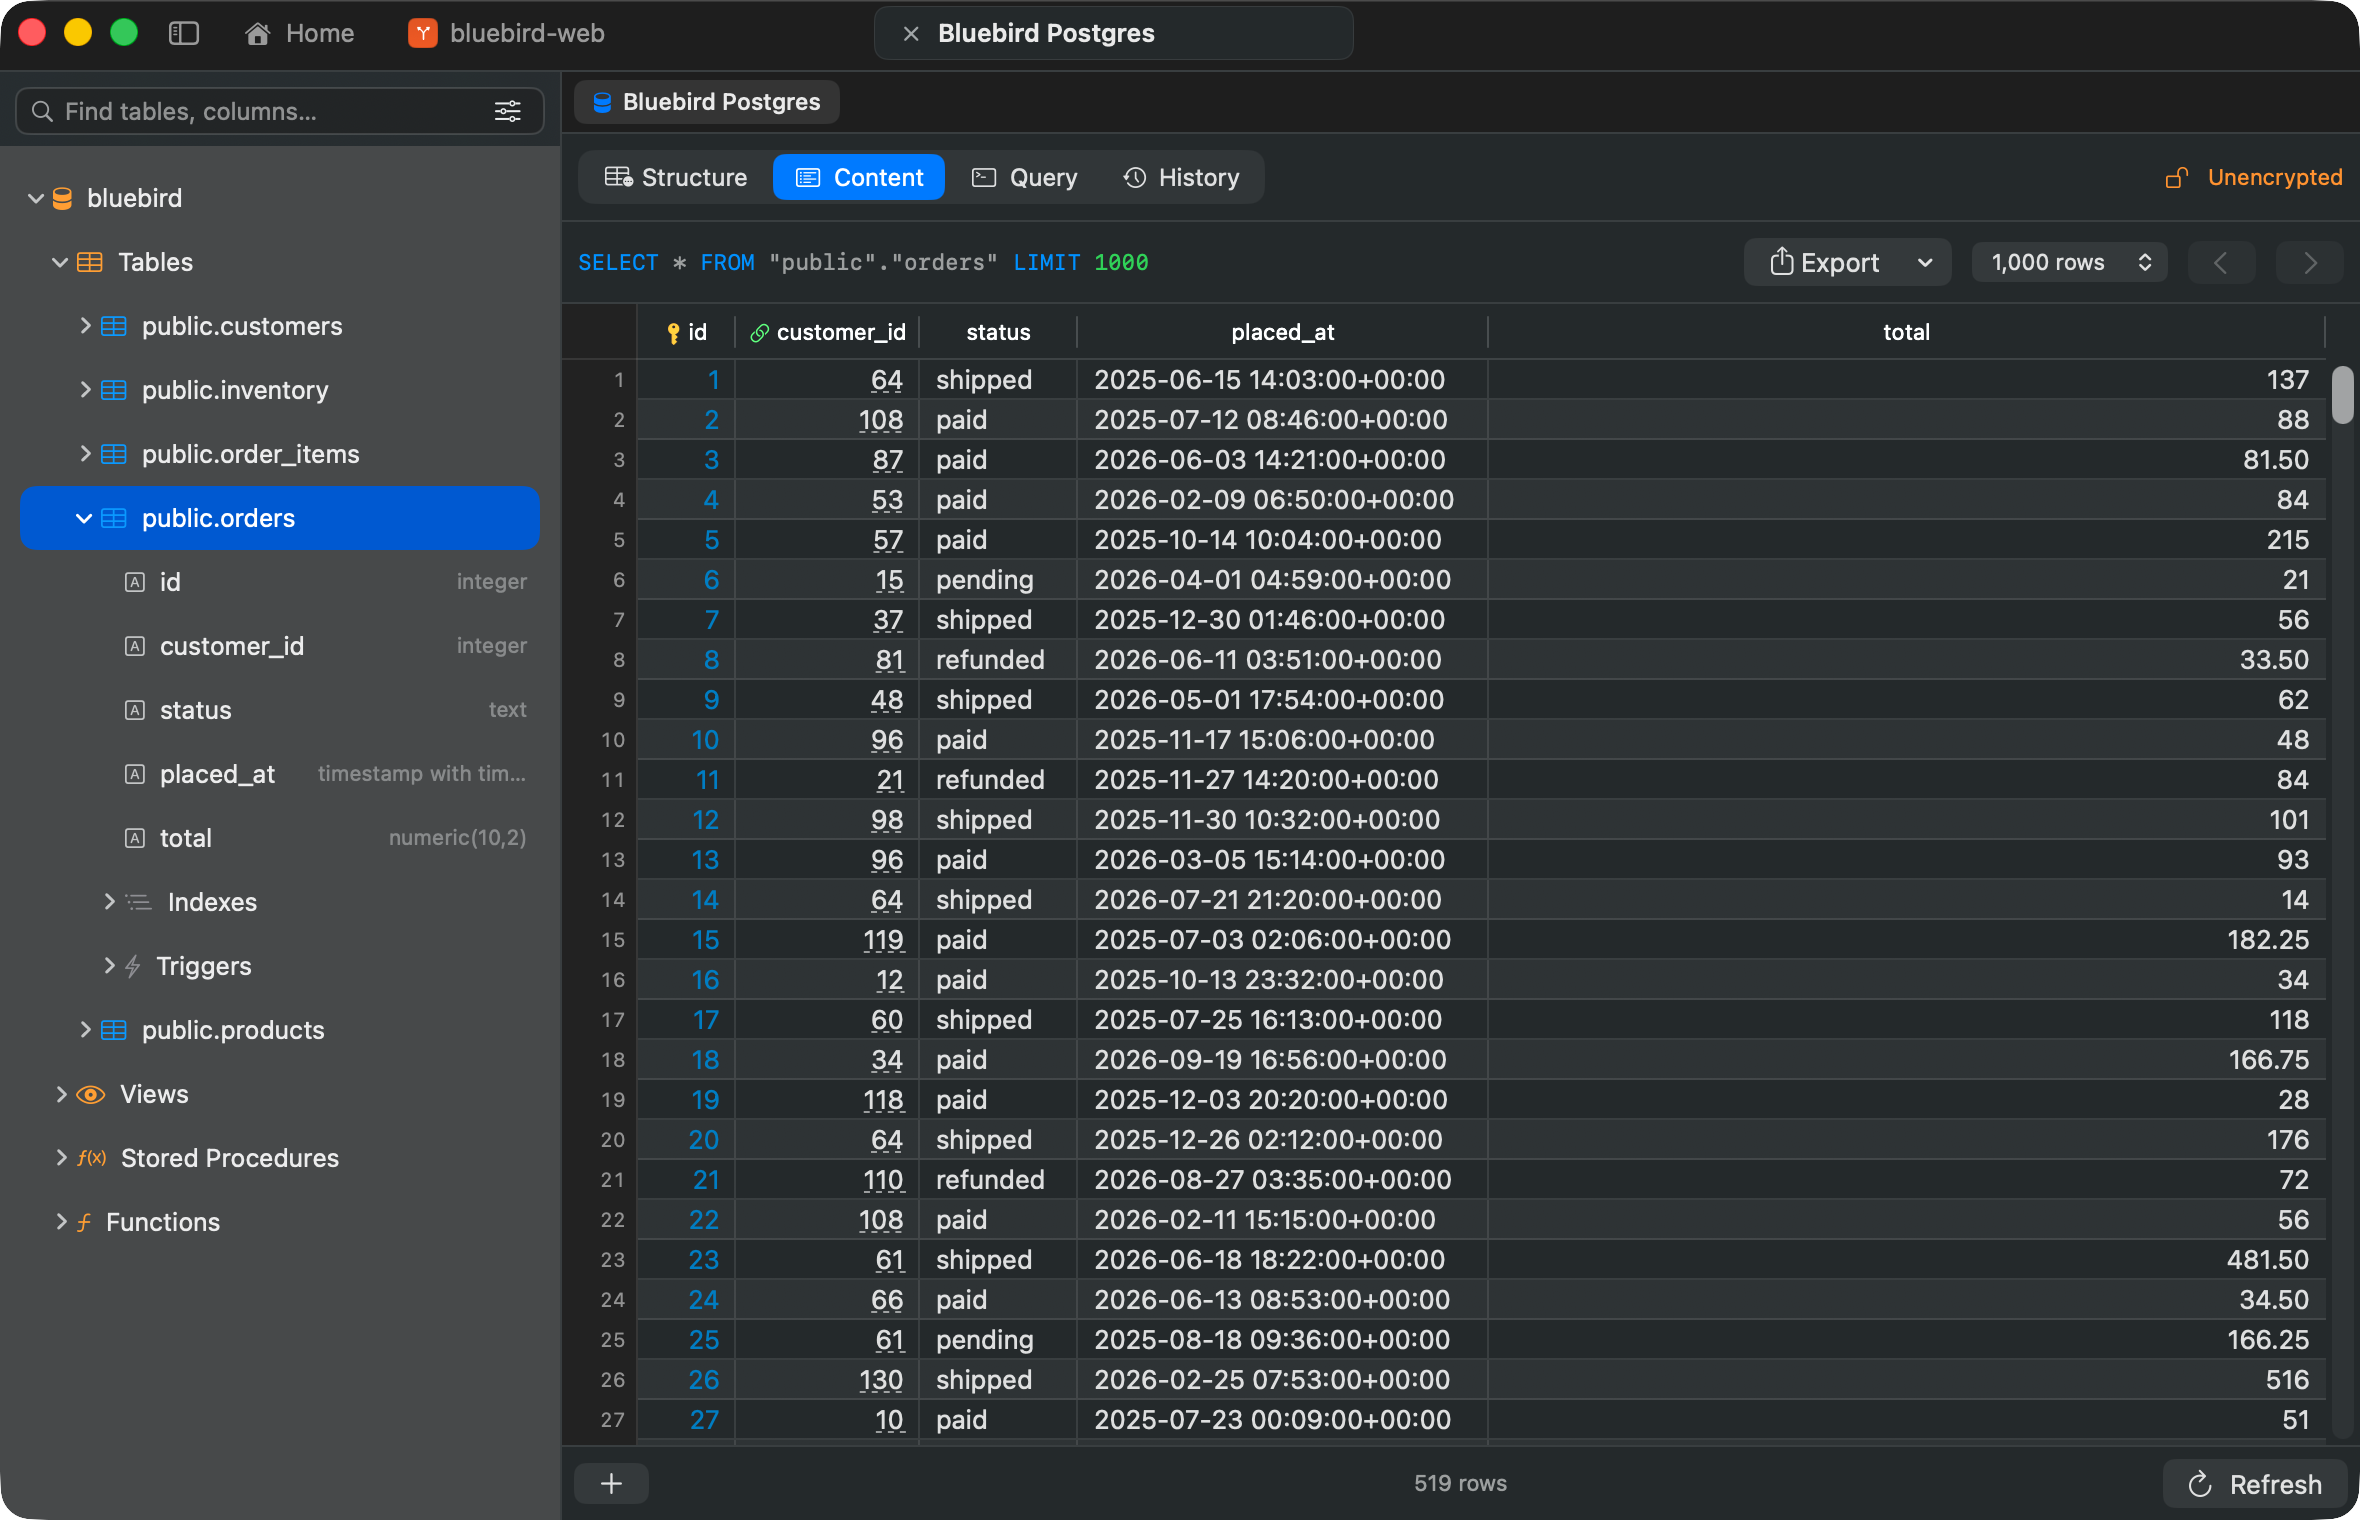2360x1520 pixels.
Task: Switch to the Content tab
Action: [x=859, y=177]
